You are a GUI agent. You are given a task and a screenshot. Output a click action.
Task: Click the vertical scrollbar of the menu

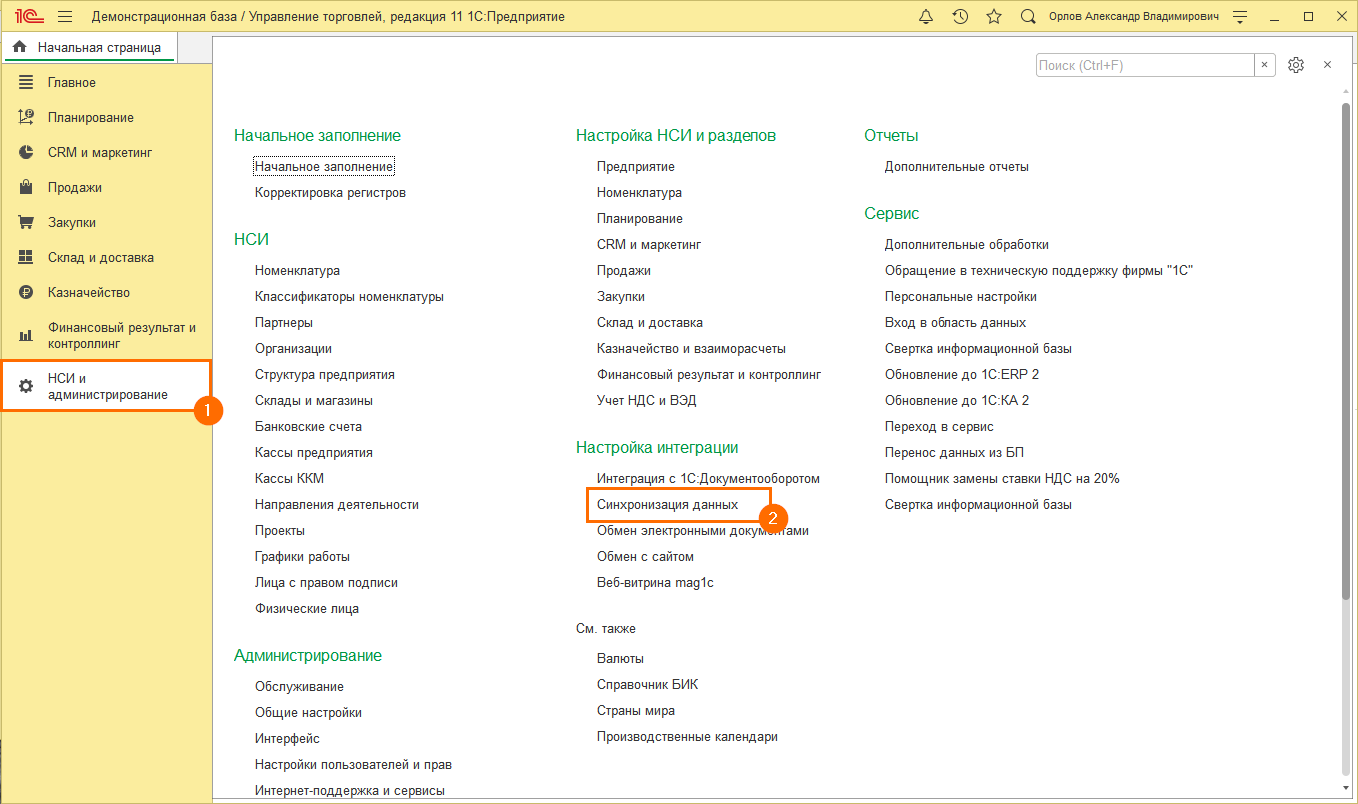click(1346, 350)
